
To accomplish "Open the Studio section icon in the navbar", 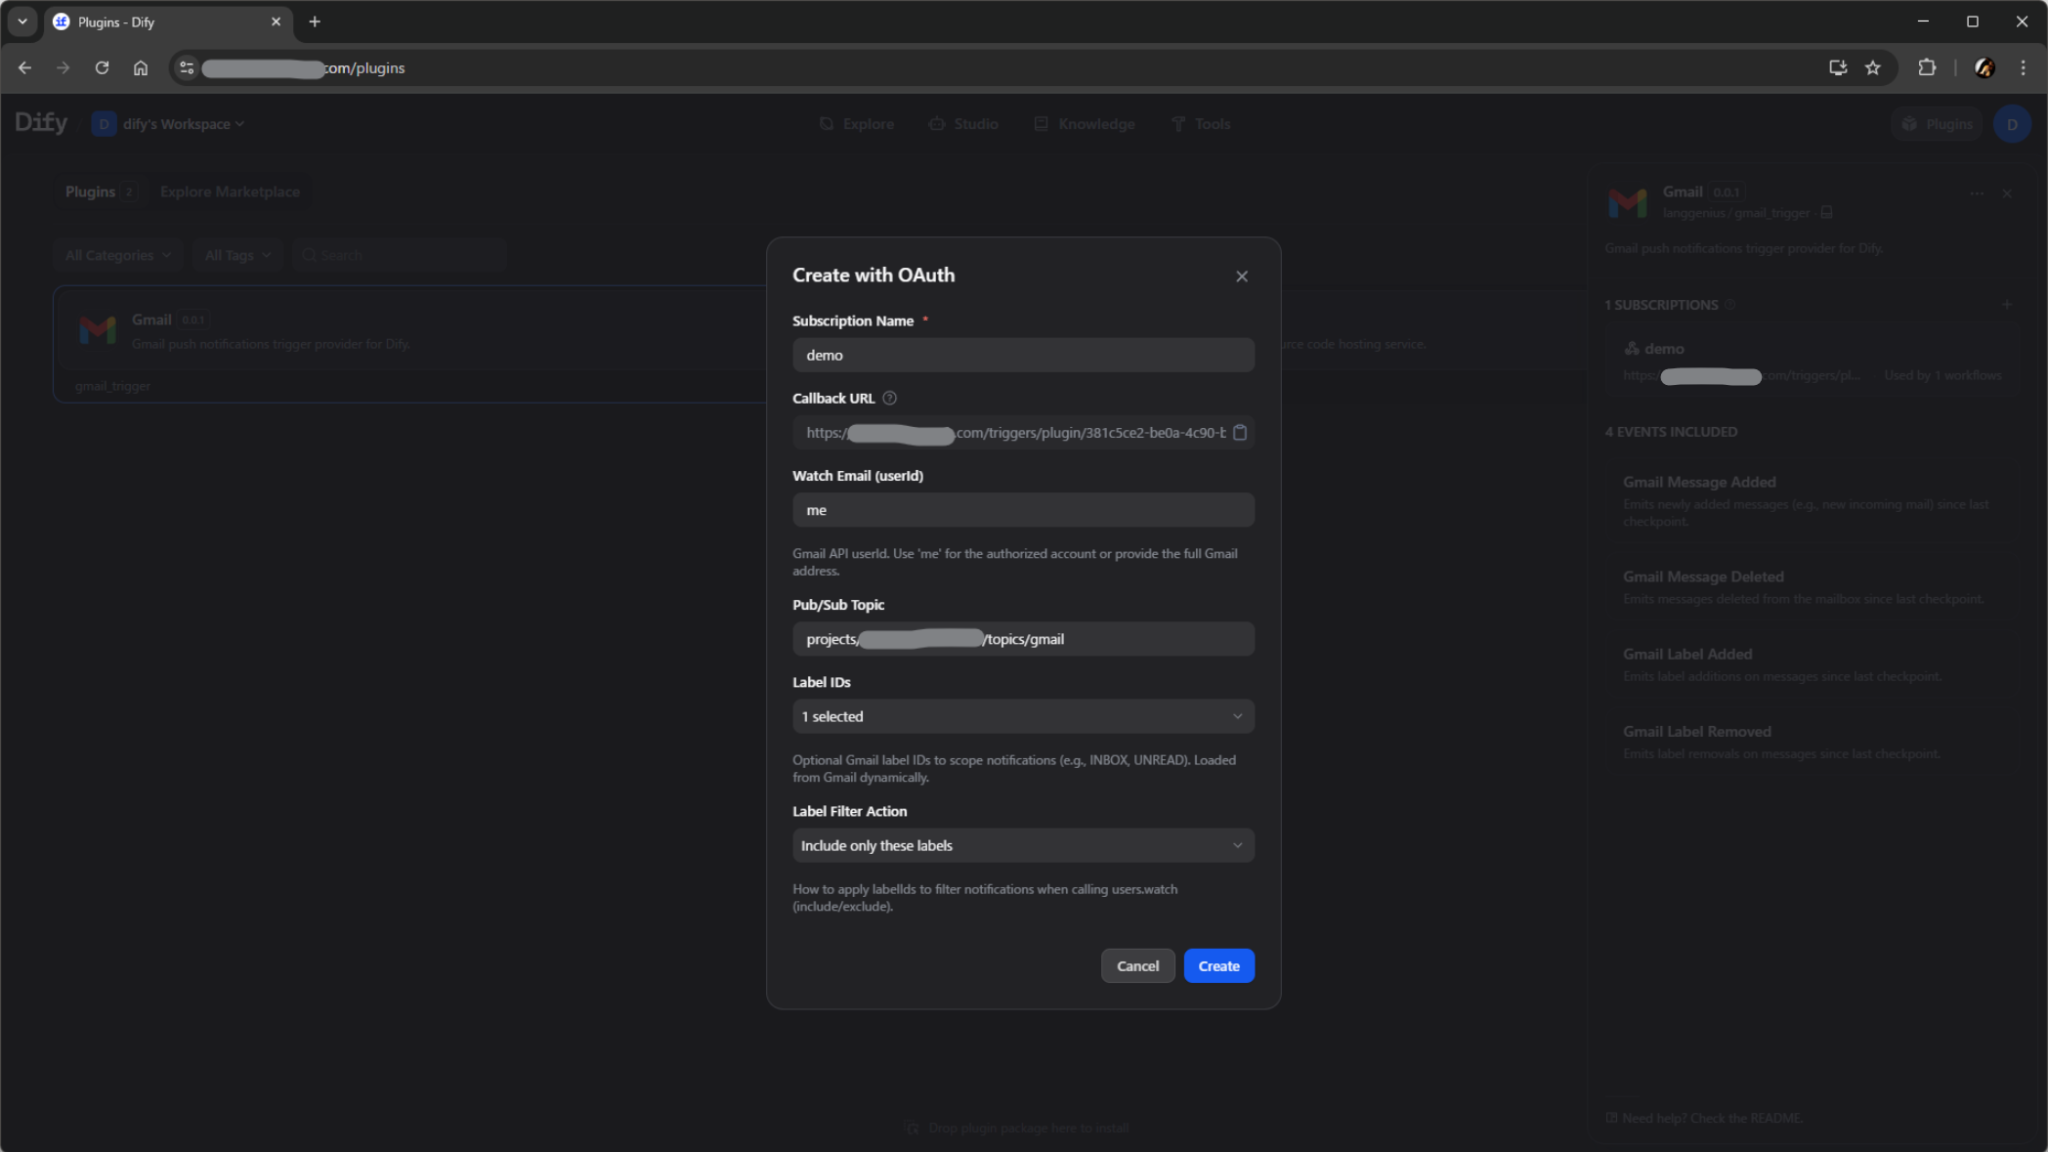I will click(x=937, y=123).
